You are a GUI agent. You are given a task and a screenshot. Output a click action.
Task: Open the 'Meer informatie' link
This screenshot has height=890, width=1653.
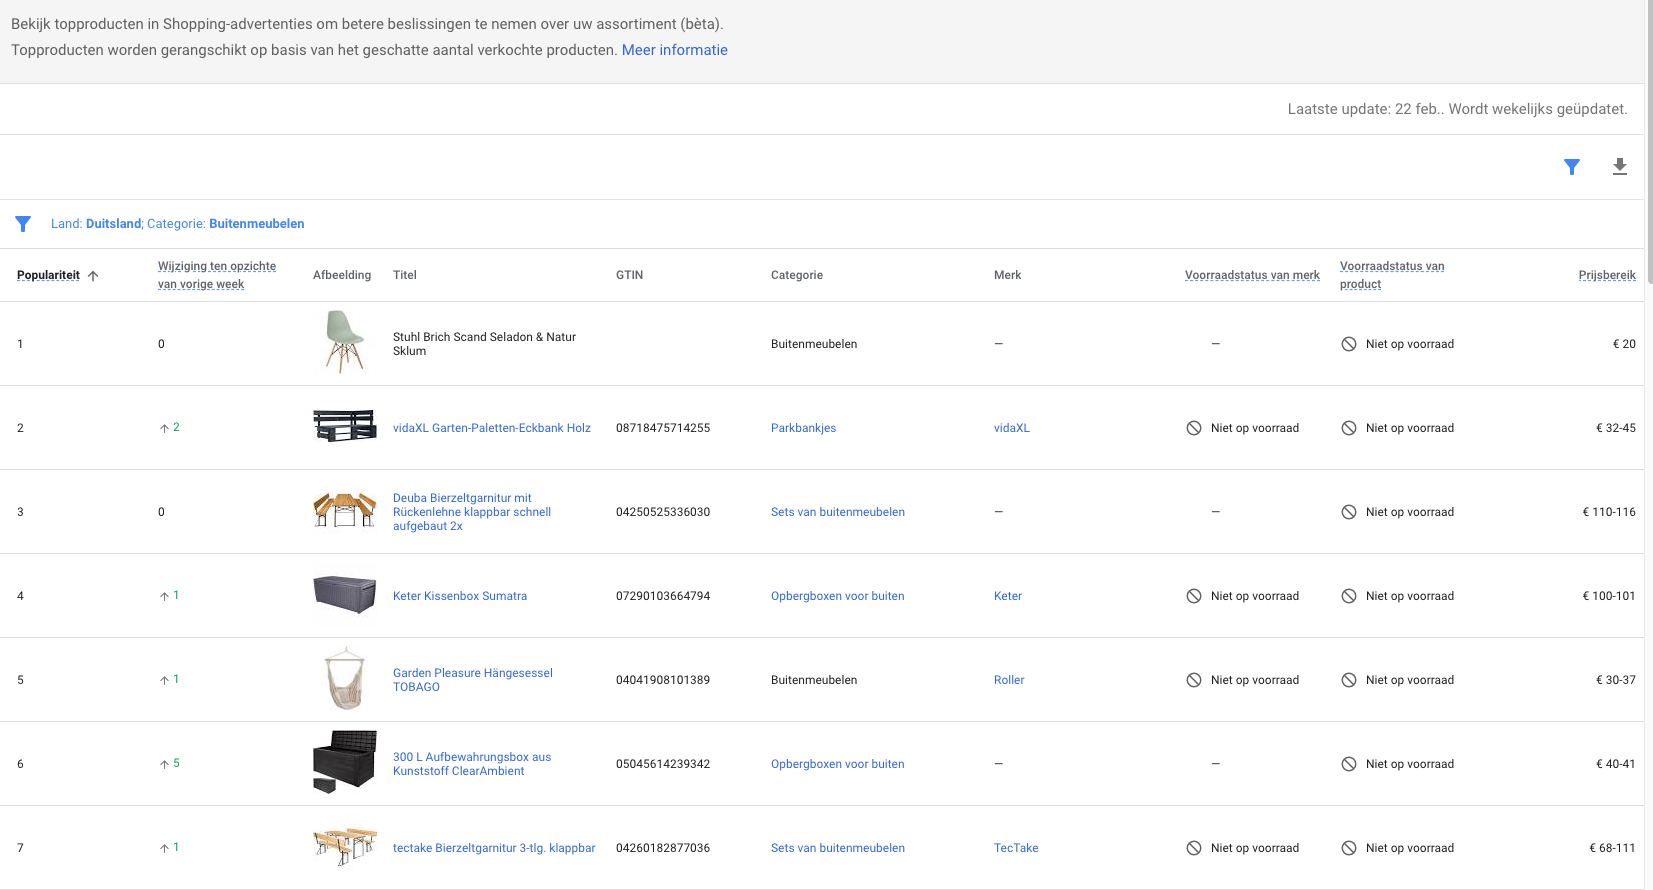[674, 50]
